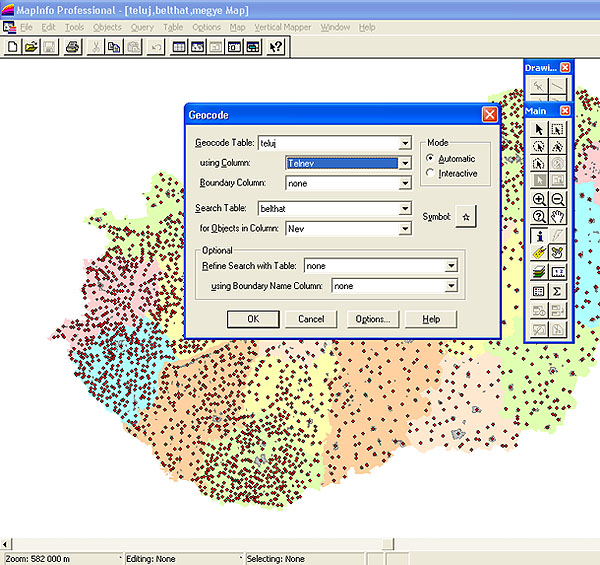Activate the Info tool icon
Image resolution: width=600 pixels, height=565 pixels.
coord(539,235)
